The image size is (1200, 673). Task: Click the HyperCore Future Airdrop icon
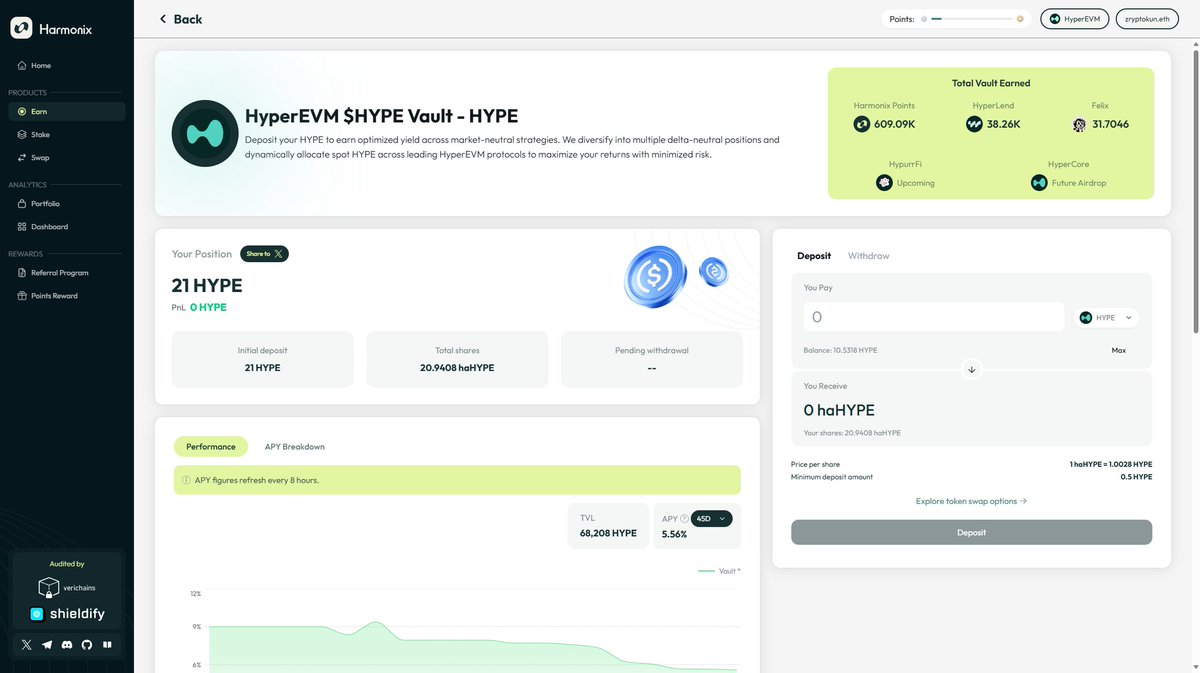click(x=1039, y=183)
